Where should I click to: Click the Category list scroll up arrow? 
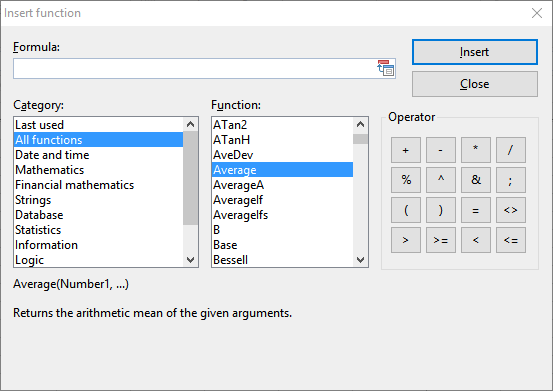(190, 124)
